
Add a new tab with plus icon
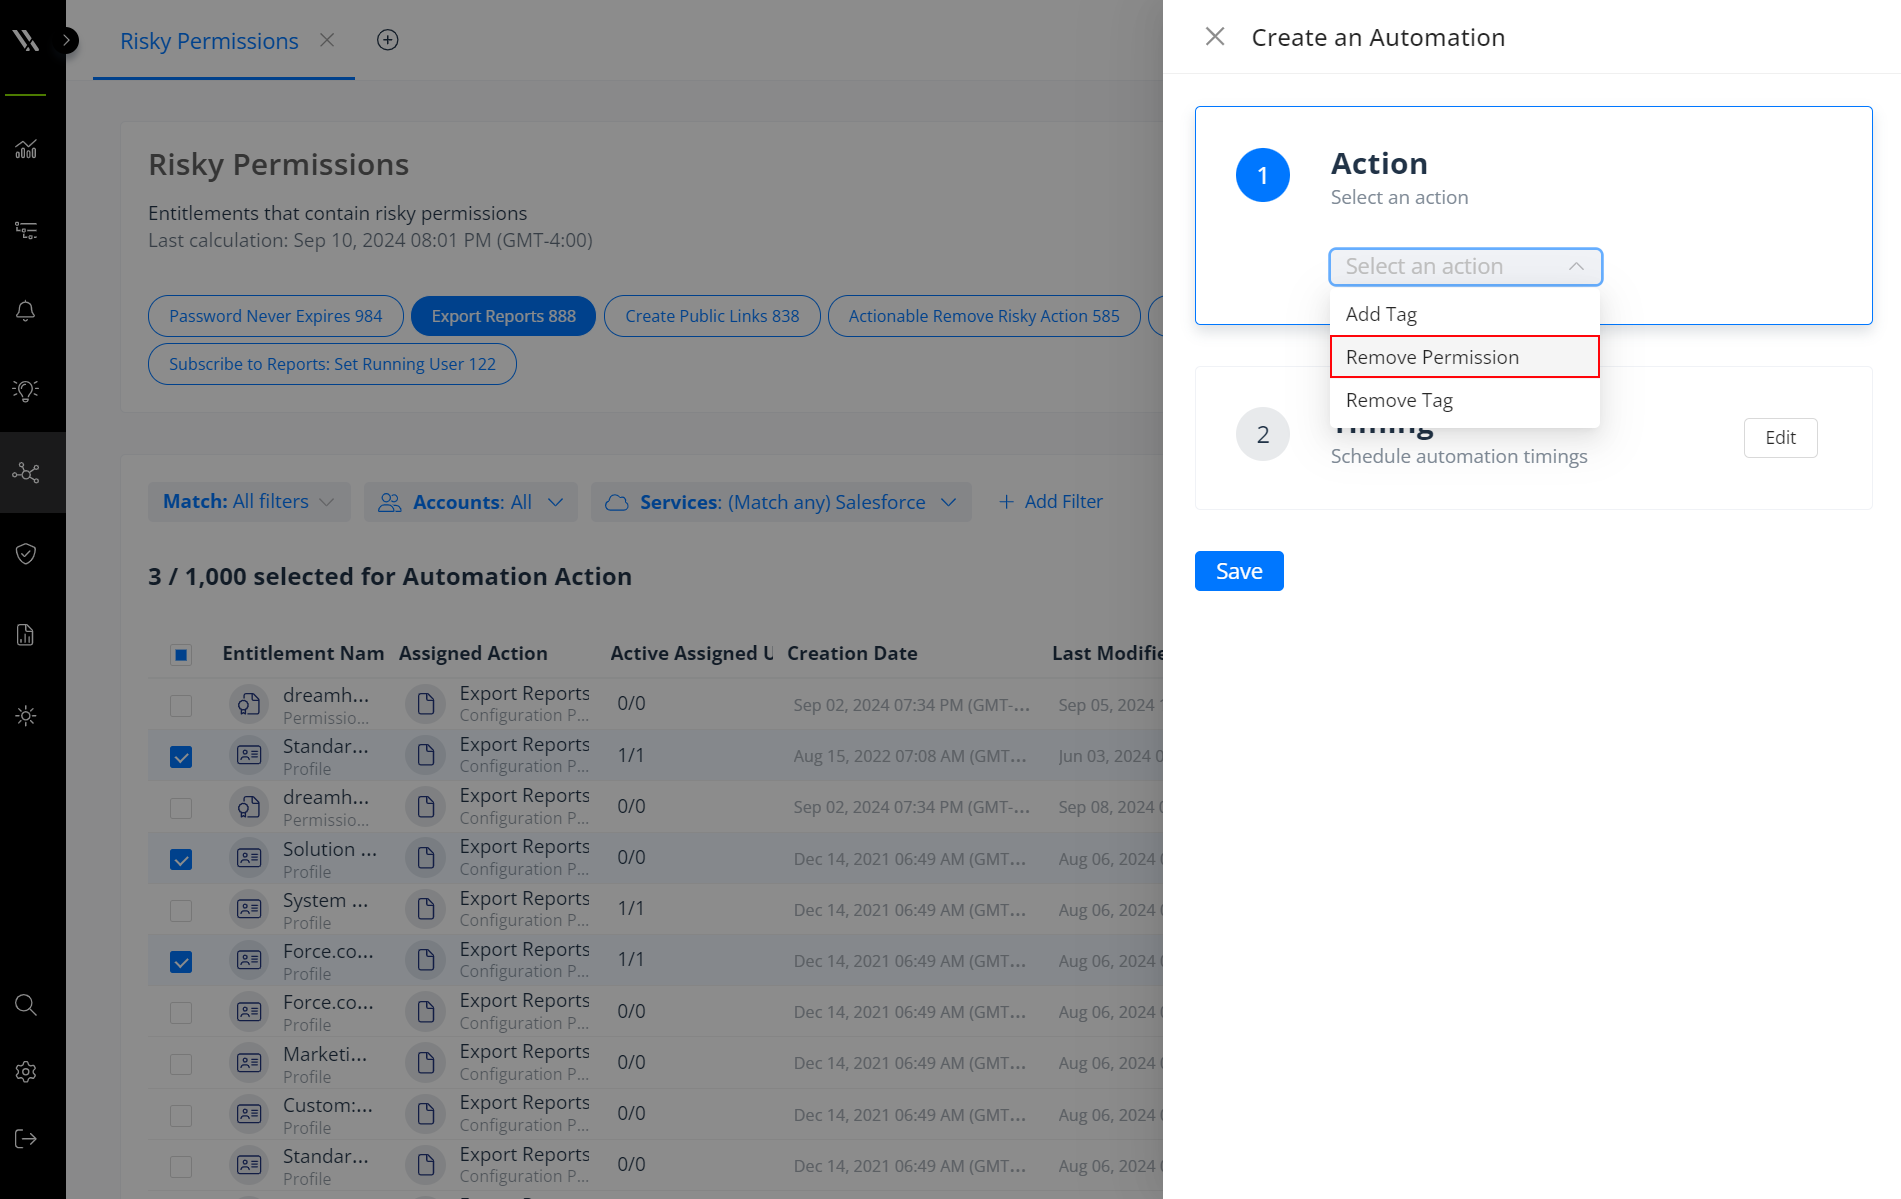tap(388, 40)
